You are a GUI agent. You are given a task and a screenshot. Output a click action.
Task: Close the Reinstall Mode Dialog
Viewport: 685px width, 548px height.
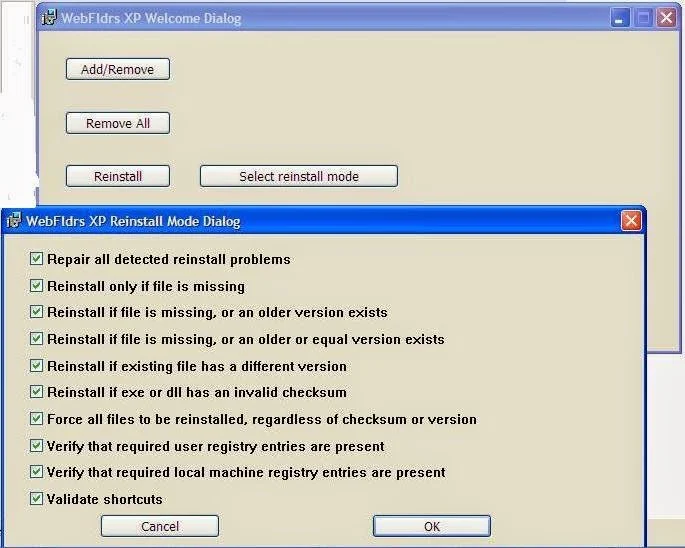[x=631, y=221]
